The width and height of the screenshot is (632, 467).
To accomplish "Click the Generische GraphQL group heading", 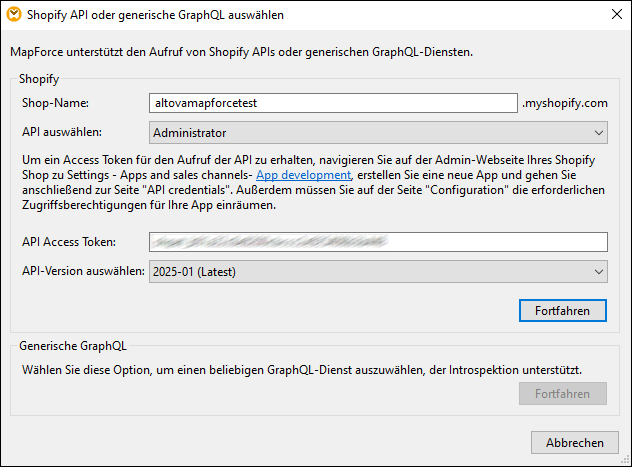I will (71, 346).
